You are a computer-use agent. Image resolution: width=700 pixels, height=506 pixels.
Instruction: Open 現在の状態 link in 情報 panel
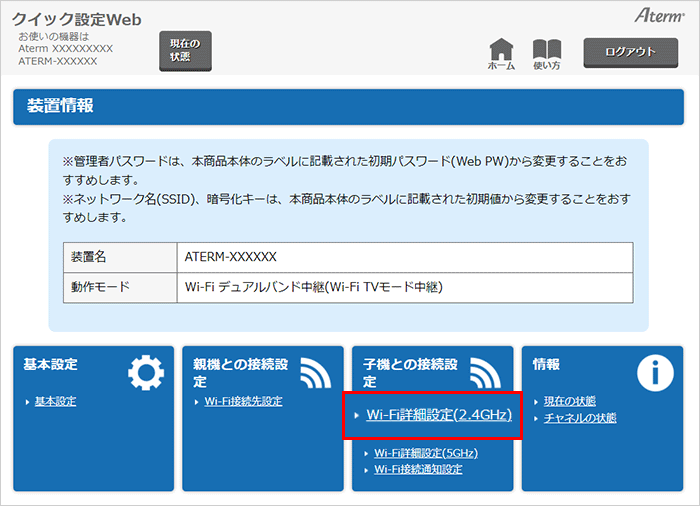coord(570,402)
